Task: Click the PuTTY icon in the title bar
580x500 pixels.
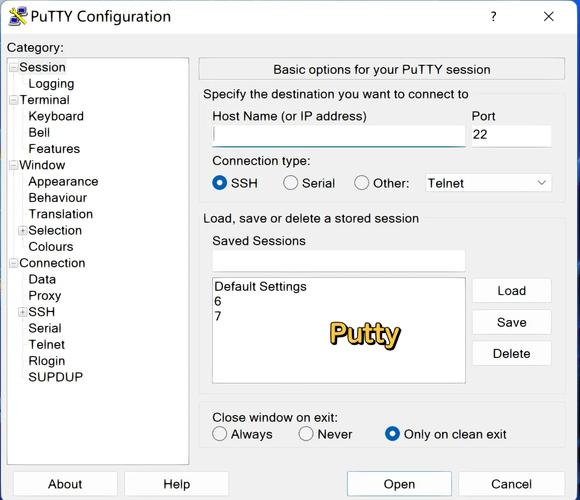Action: point(18,17)
